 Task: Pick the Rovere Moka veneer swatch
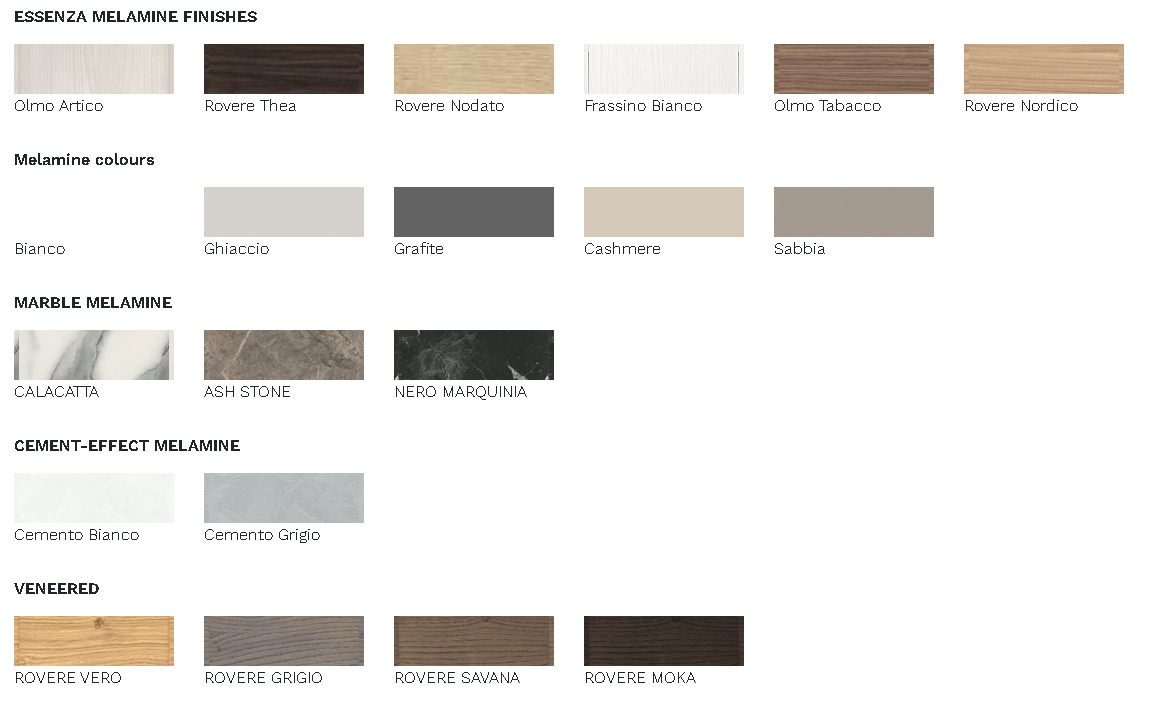point(664,641)
